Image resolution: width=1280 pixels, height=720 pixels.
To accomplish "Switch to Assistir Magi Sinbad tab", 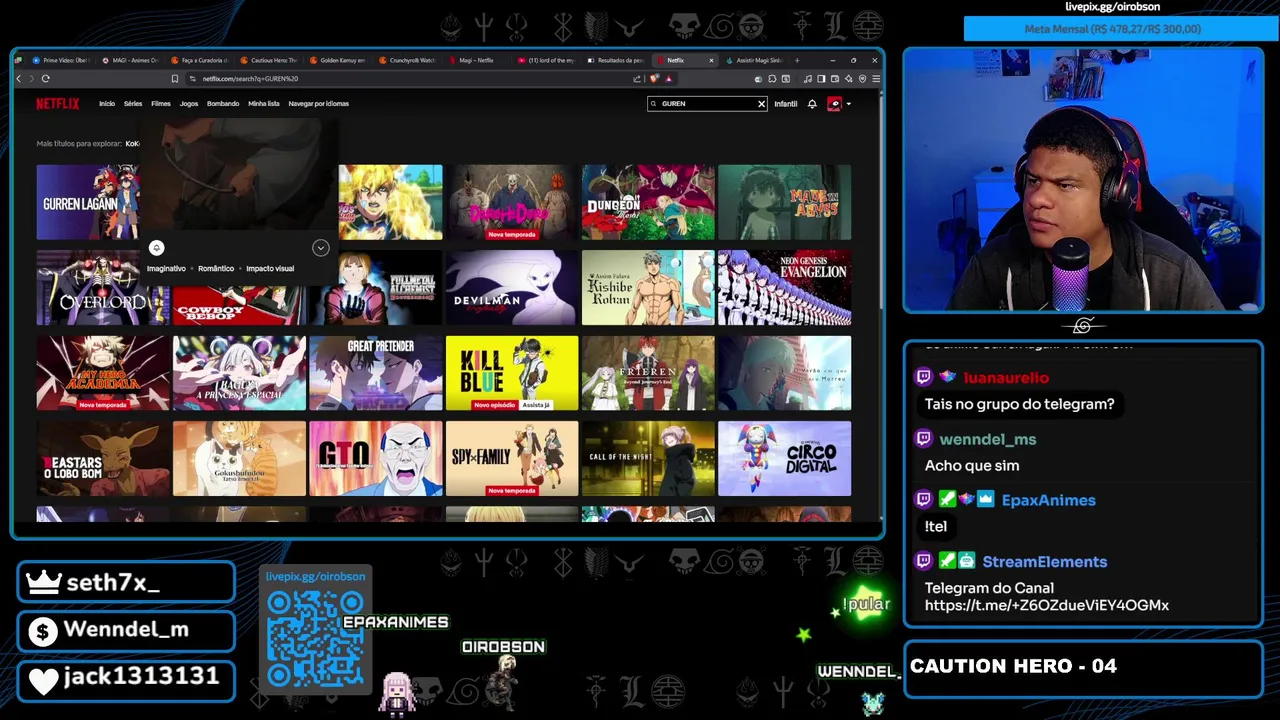I will pos(753,61).
